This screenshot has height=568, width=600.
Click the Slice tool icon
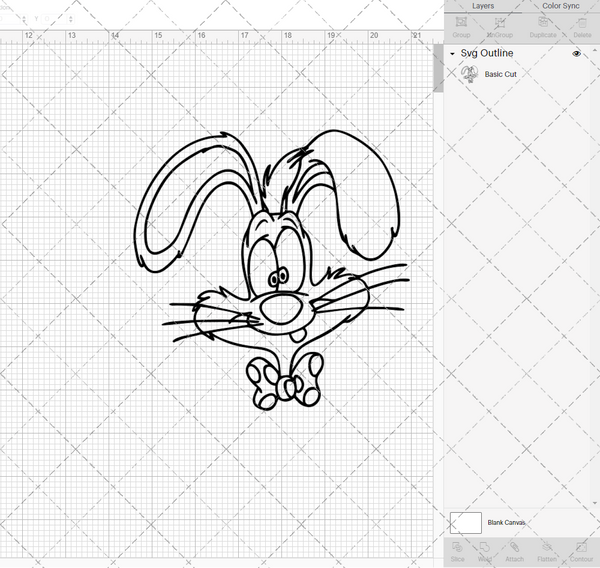click(457, 547)
